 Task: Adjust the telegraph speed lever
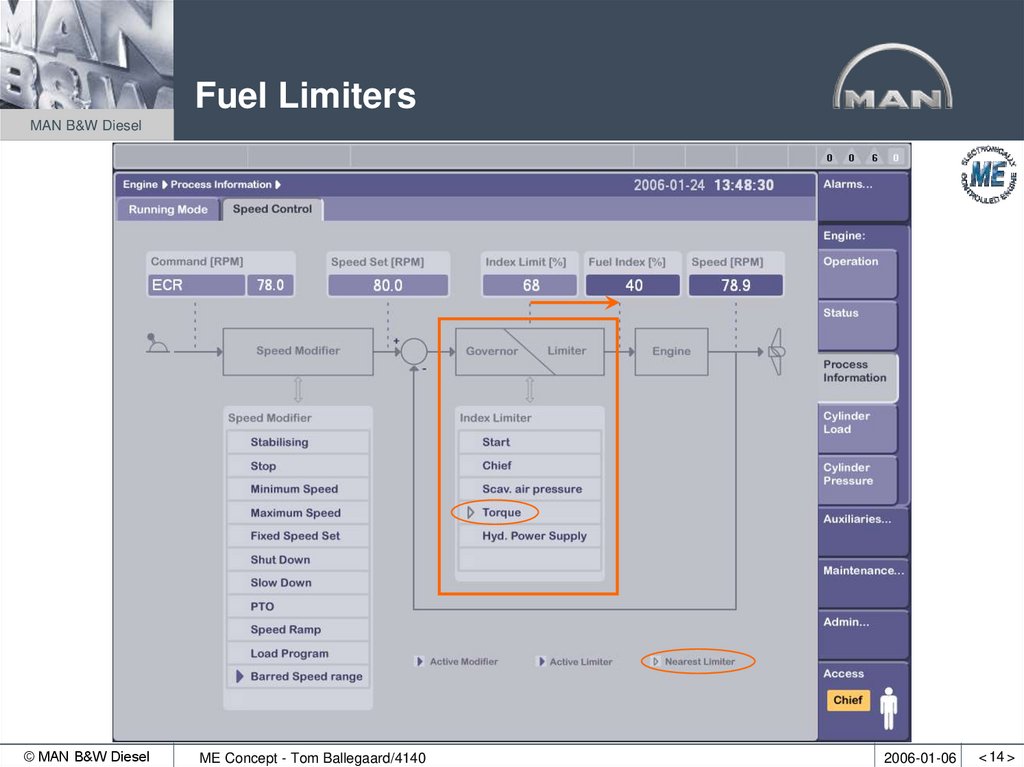pyautogui.click(x=154, y=345)
